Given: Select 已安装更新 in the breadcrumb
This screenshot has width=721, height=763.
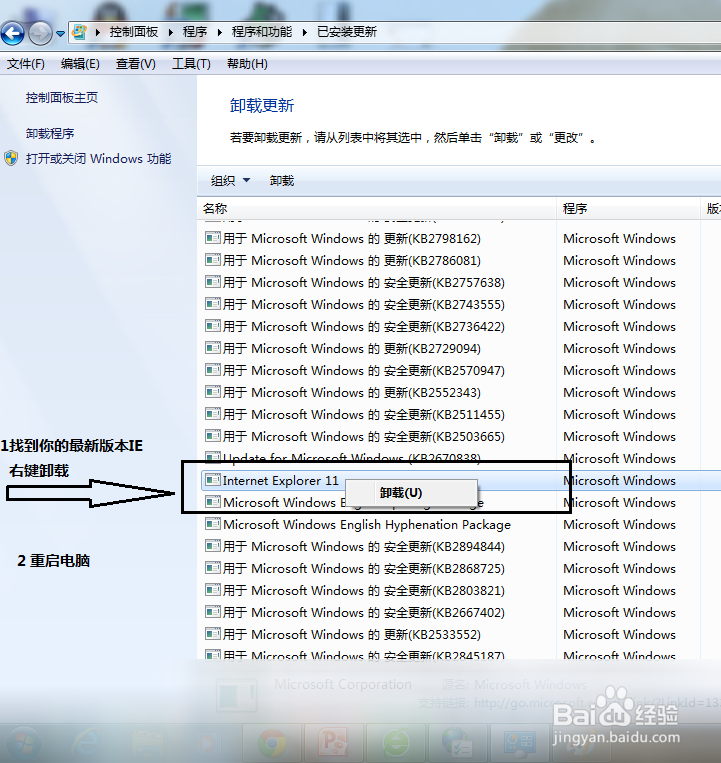Looking at the screenshot, I should 347,32.
